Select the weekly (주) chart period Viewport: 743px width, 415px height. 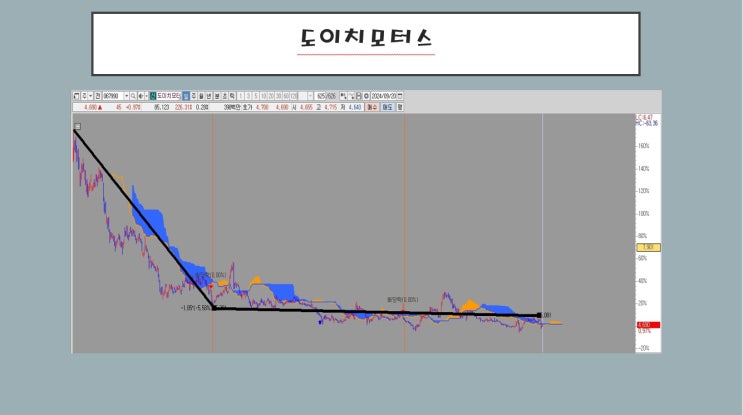click(x=194, y=96)
